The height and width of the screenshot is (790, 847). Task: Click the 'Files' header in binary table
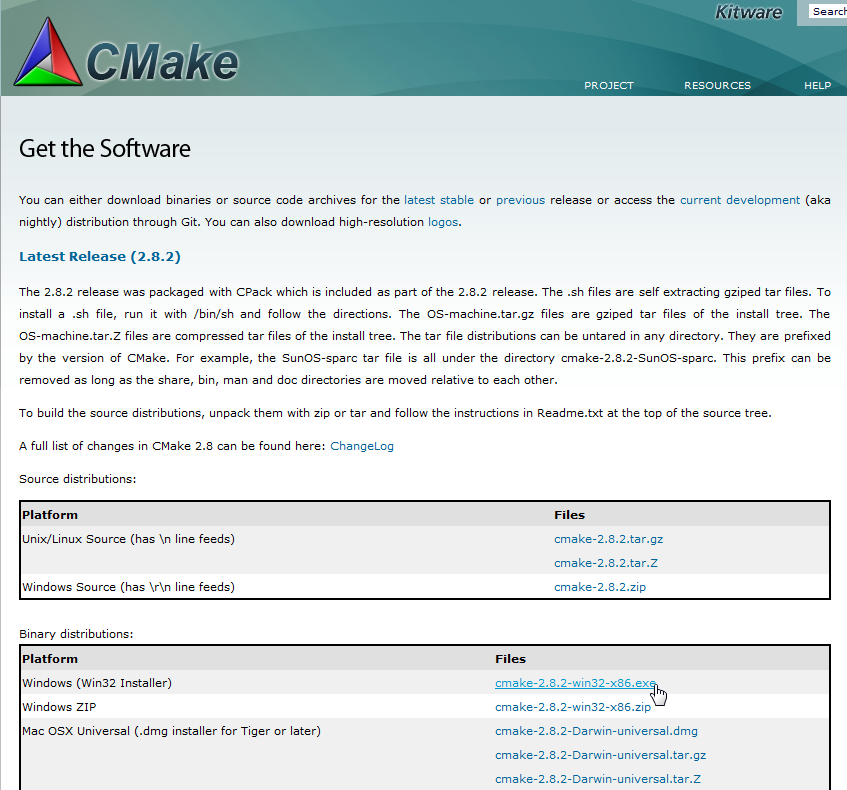(510, 659)
